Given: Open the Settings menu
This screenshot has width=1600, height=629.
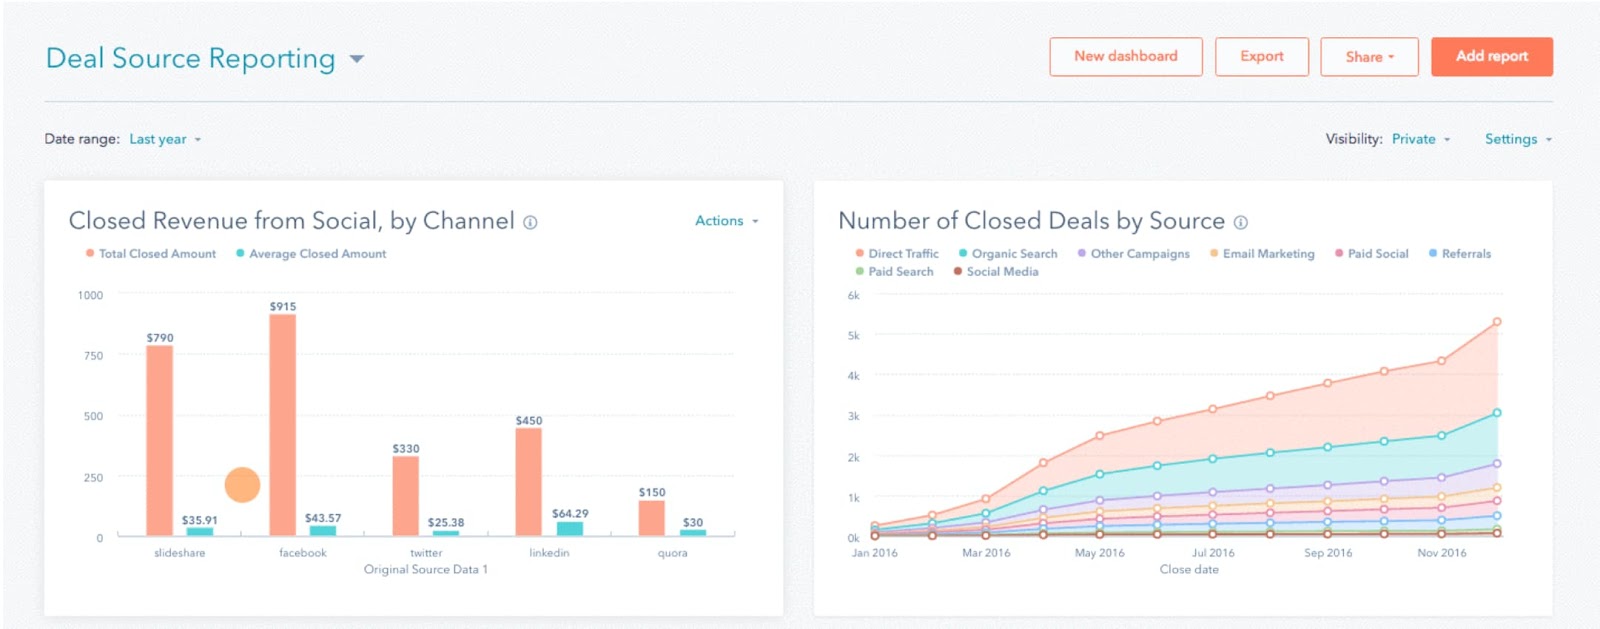Looking at the screenshot, I should (1517, 140).
